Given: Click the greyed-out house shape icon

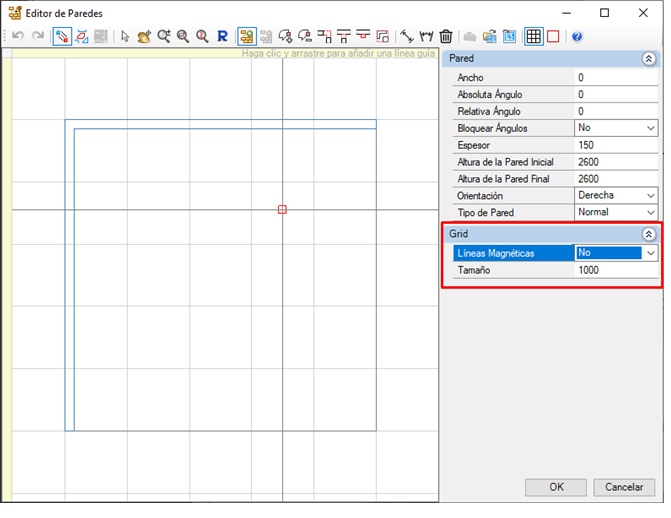Looking at the screenshot, I should click(470, 37).
